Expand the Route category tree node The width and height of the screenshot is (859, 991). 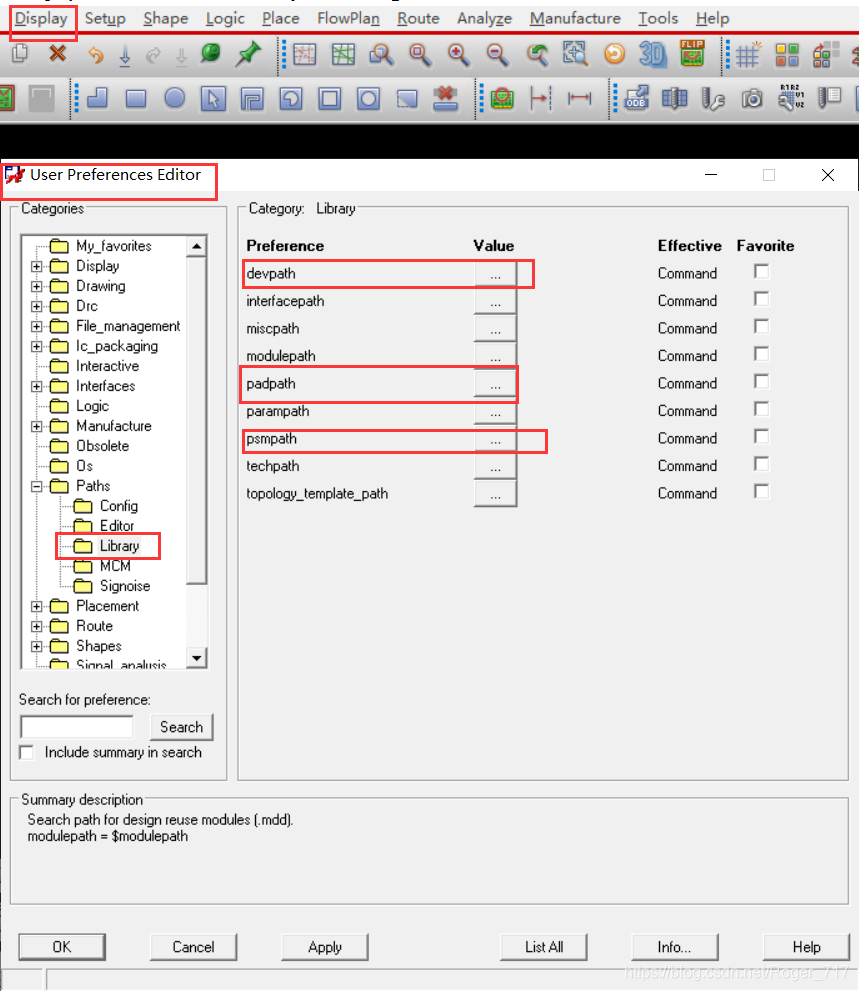pos(37,626)
